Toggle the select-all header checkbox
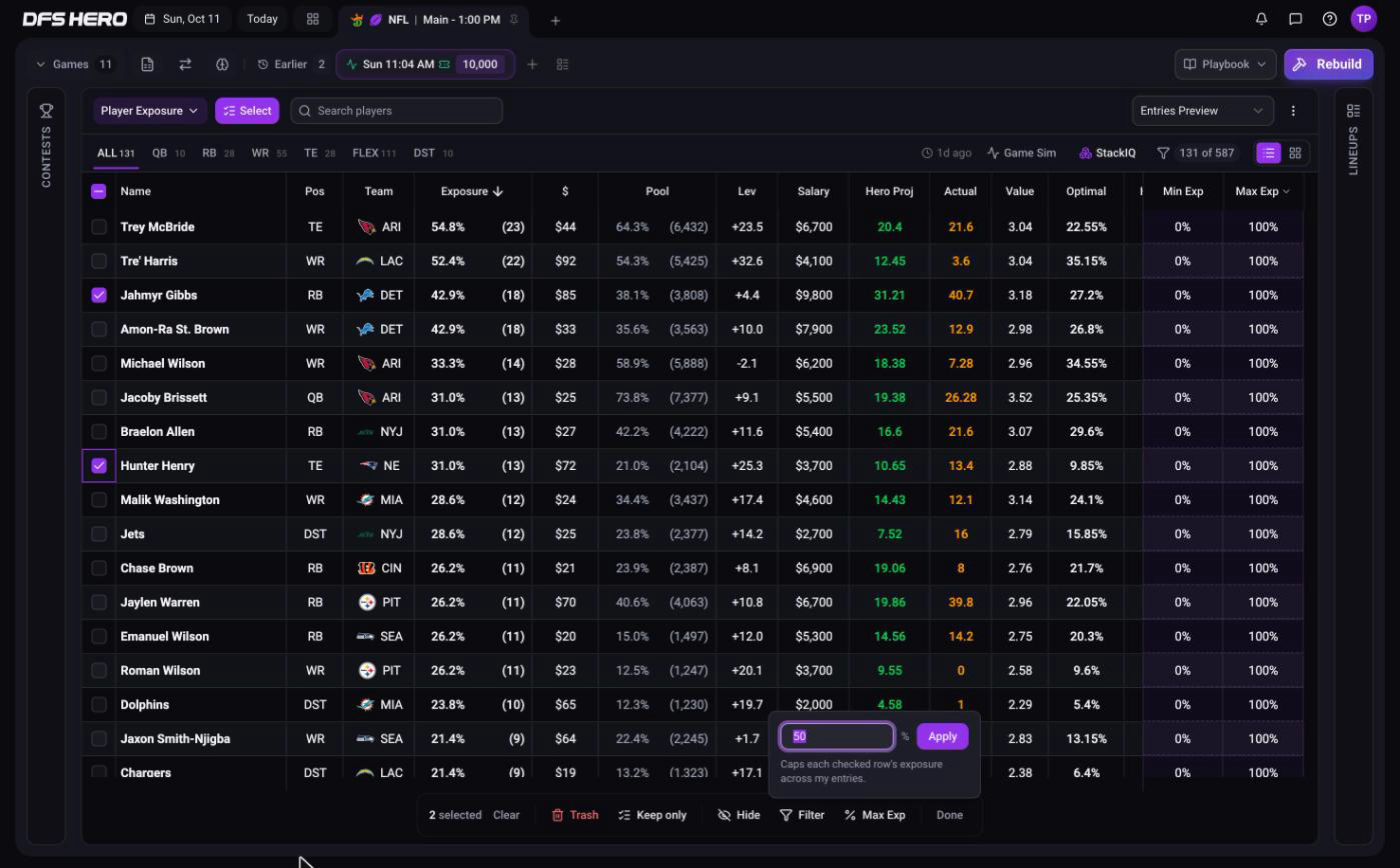 [99, 191]
